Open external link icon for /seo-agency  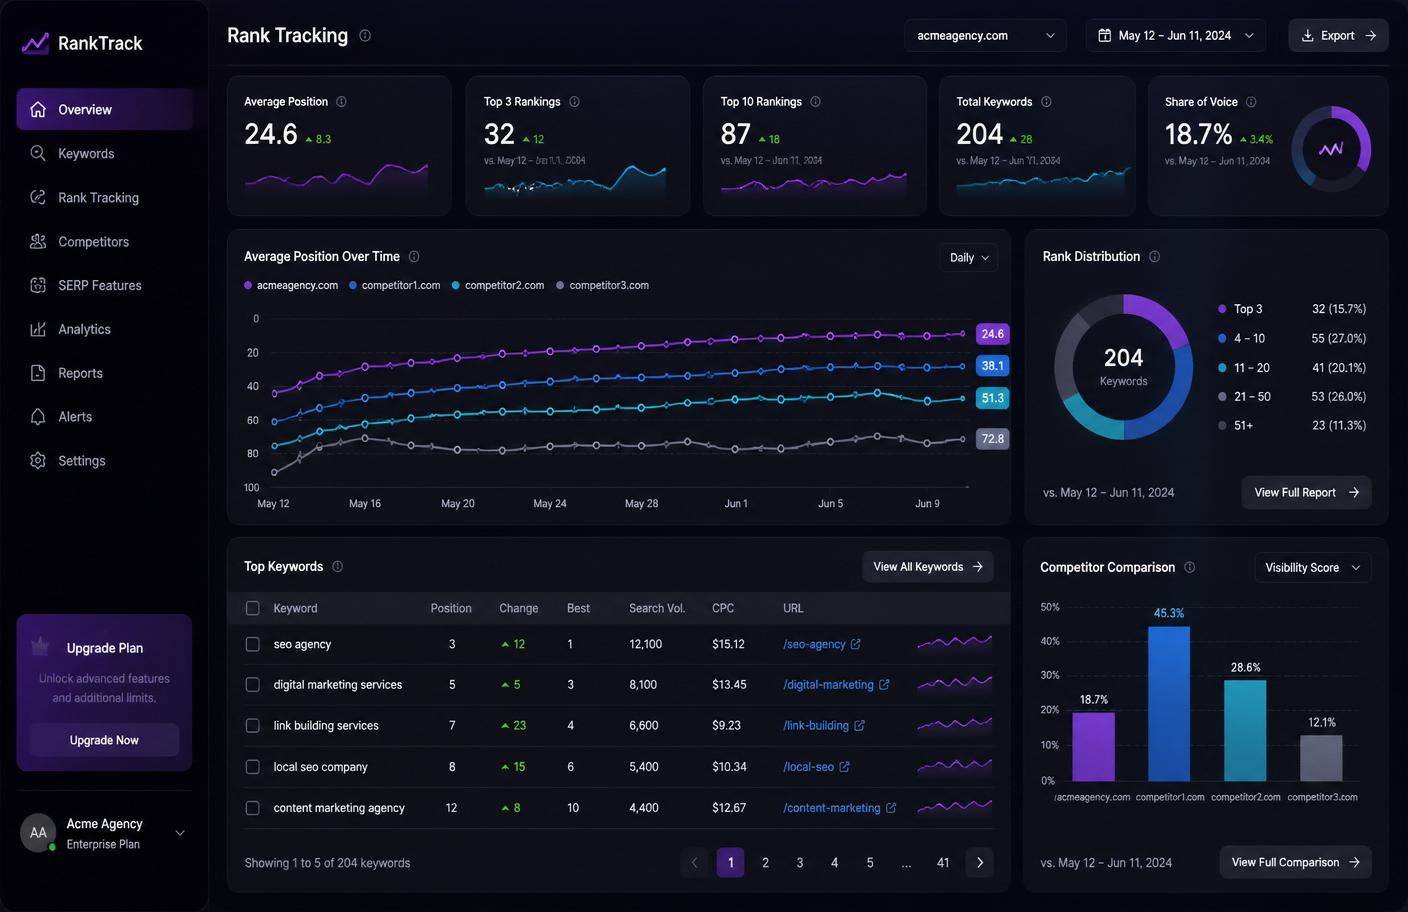pyautogui.click(x=855, y=644)
